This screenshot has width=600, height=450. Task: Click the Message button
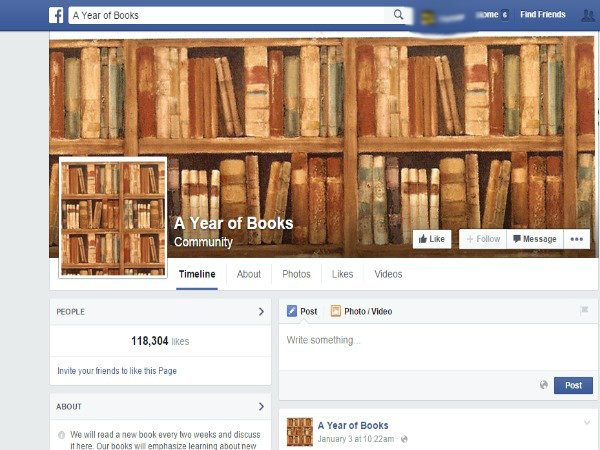tap(535, 239)
